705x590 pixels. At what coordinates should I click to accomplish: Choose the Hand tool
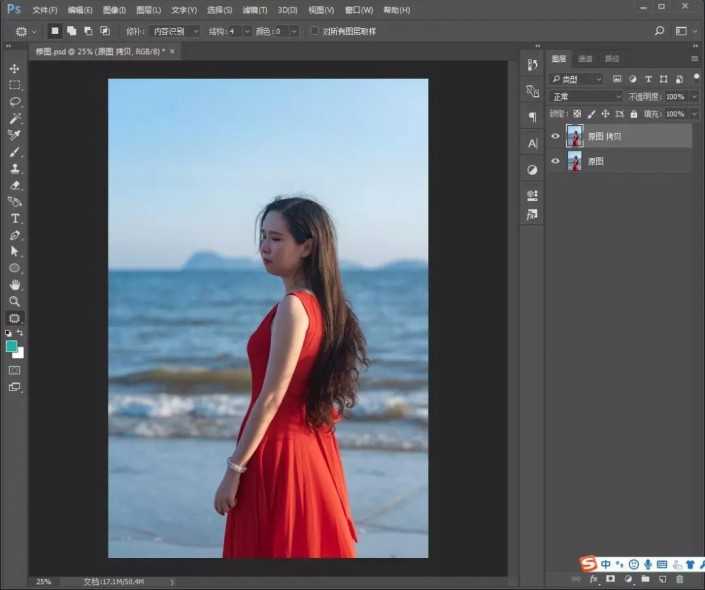(15, 285)
